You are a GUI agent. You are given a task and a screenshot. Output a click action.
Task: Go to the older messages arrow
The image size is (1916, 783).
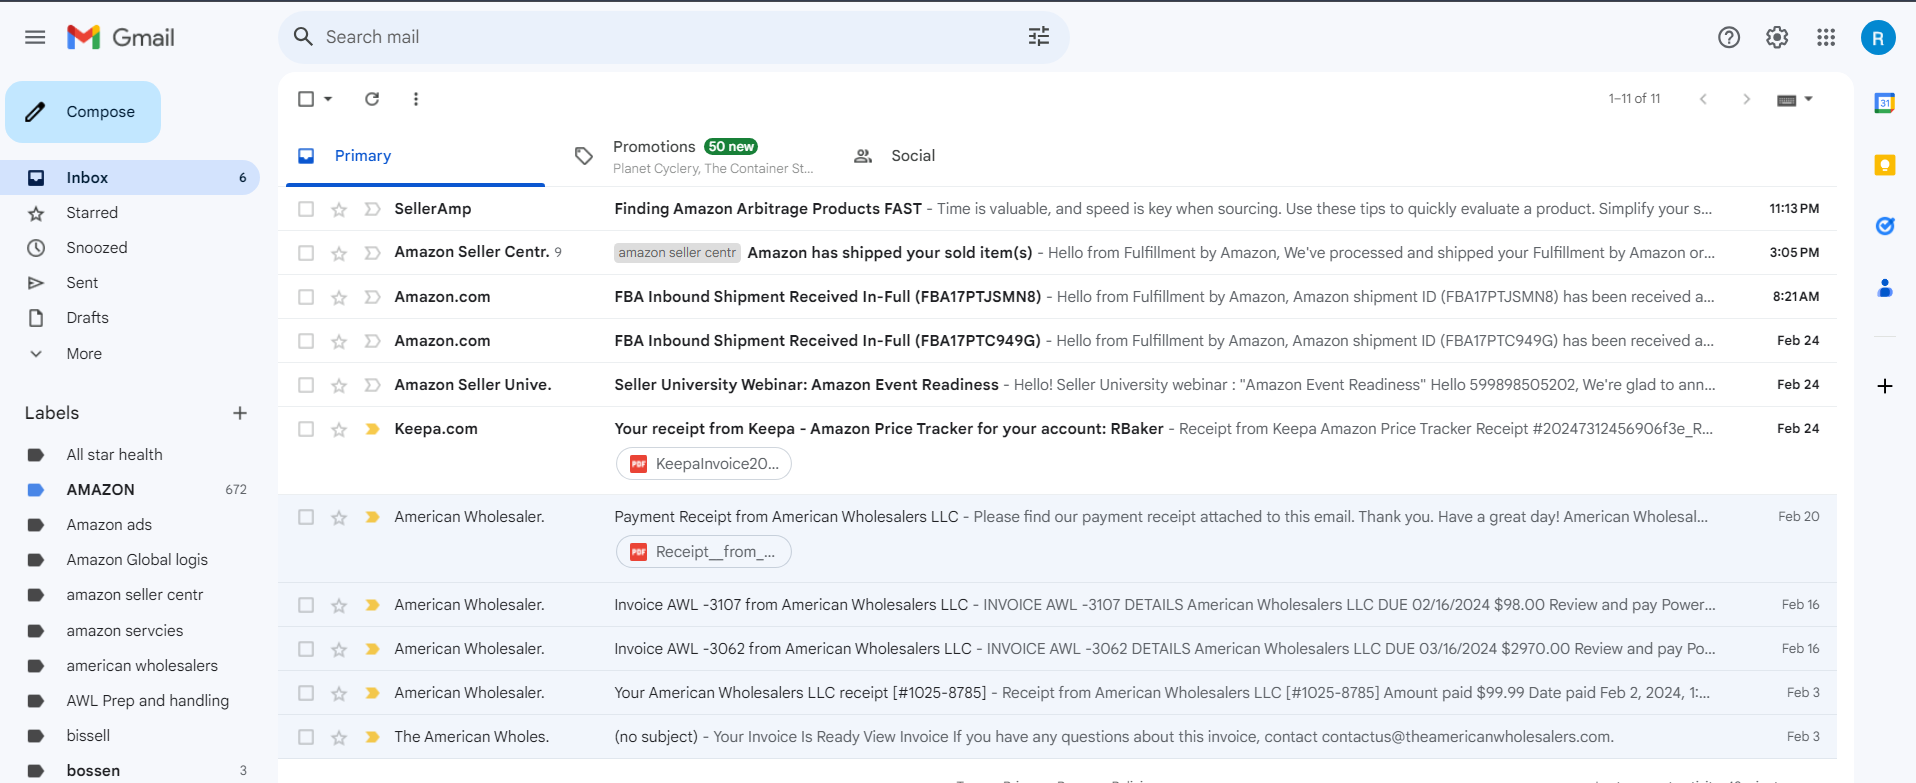pos(1746,99)
